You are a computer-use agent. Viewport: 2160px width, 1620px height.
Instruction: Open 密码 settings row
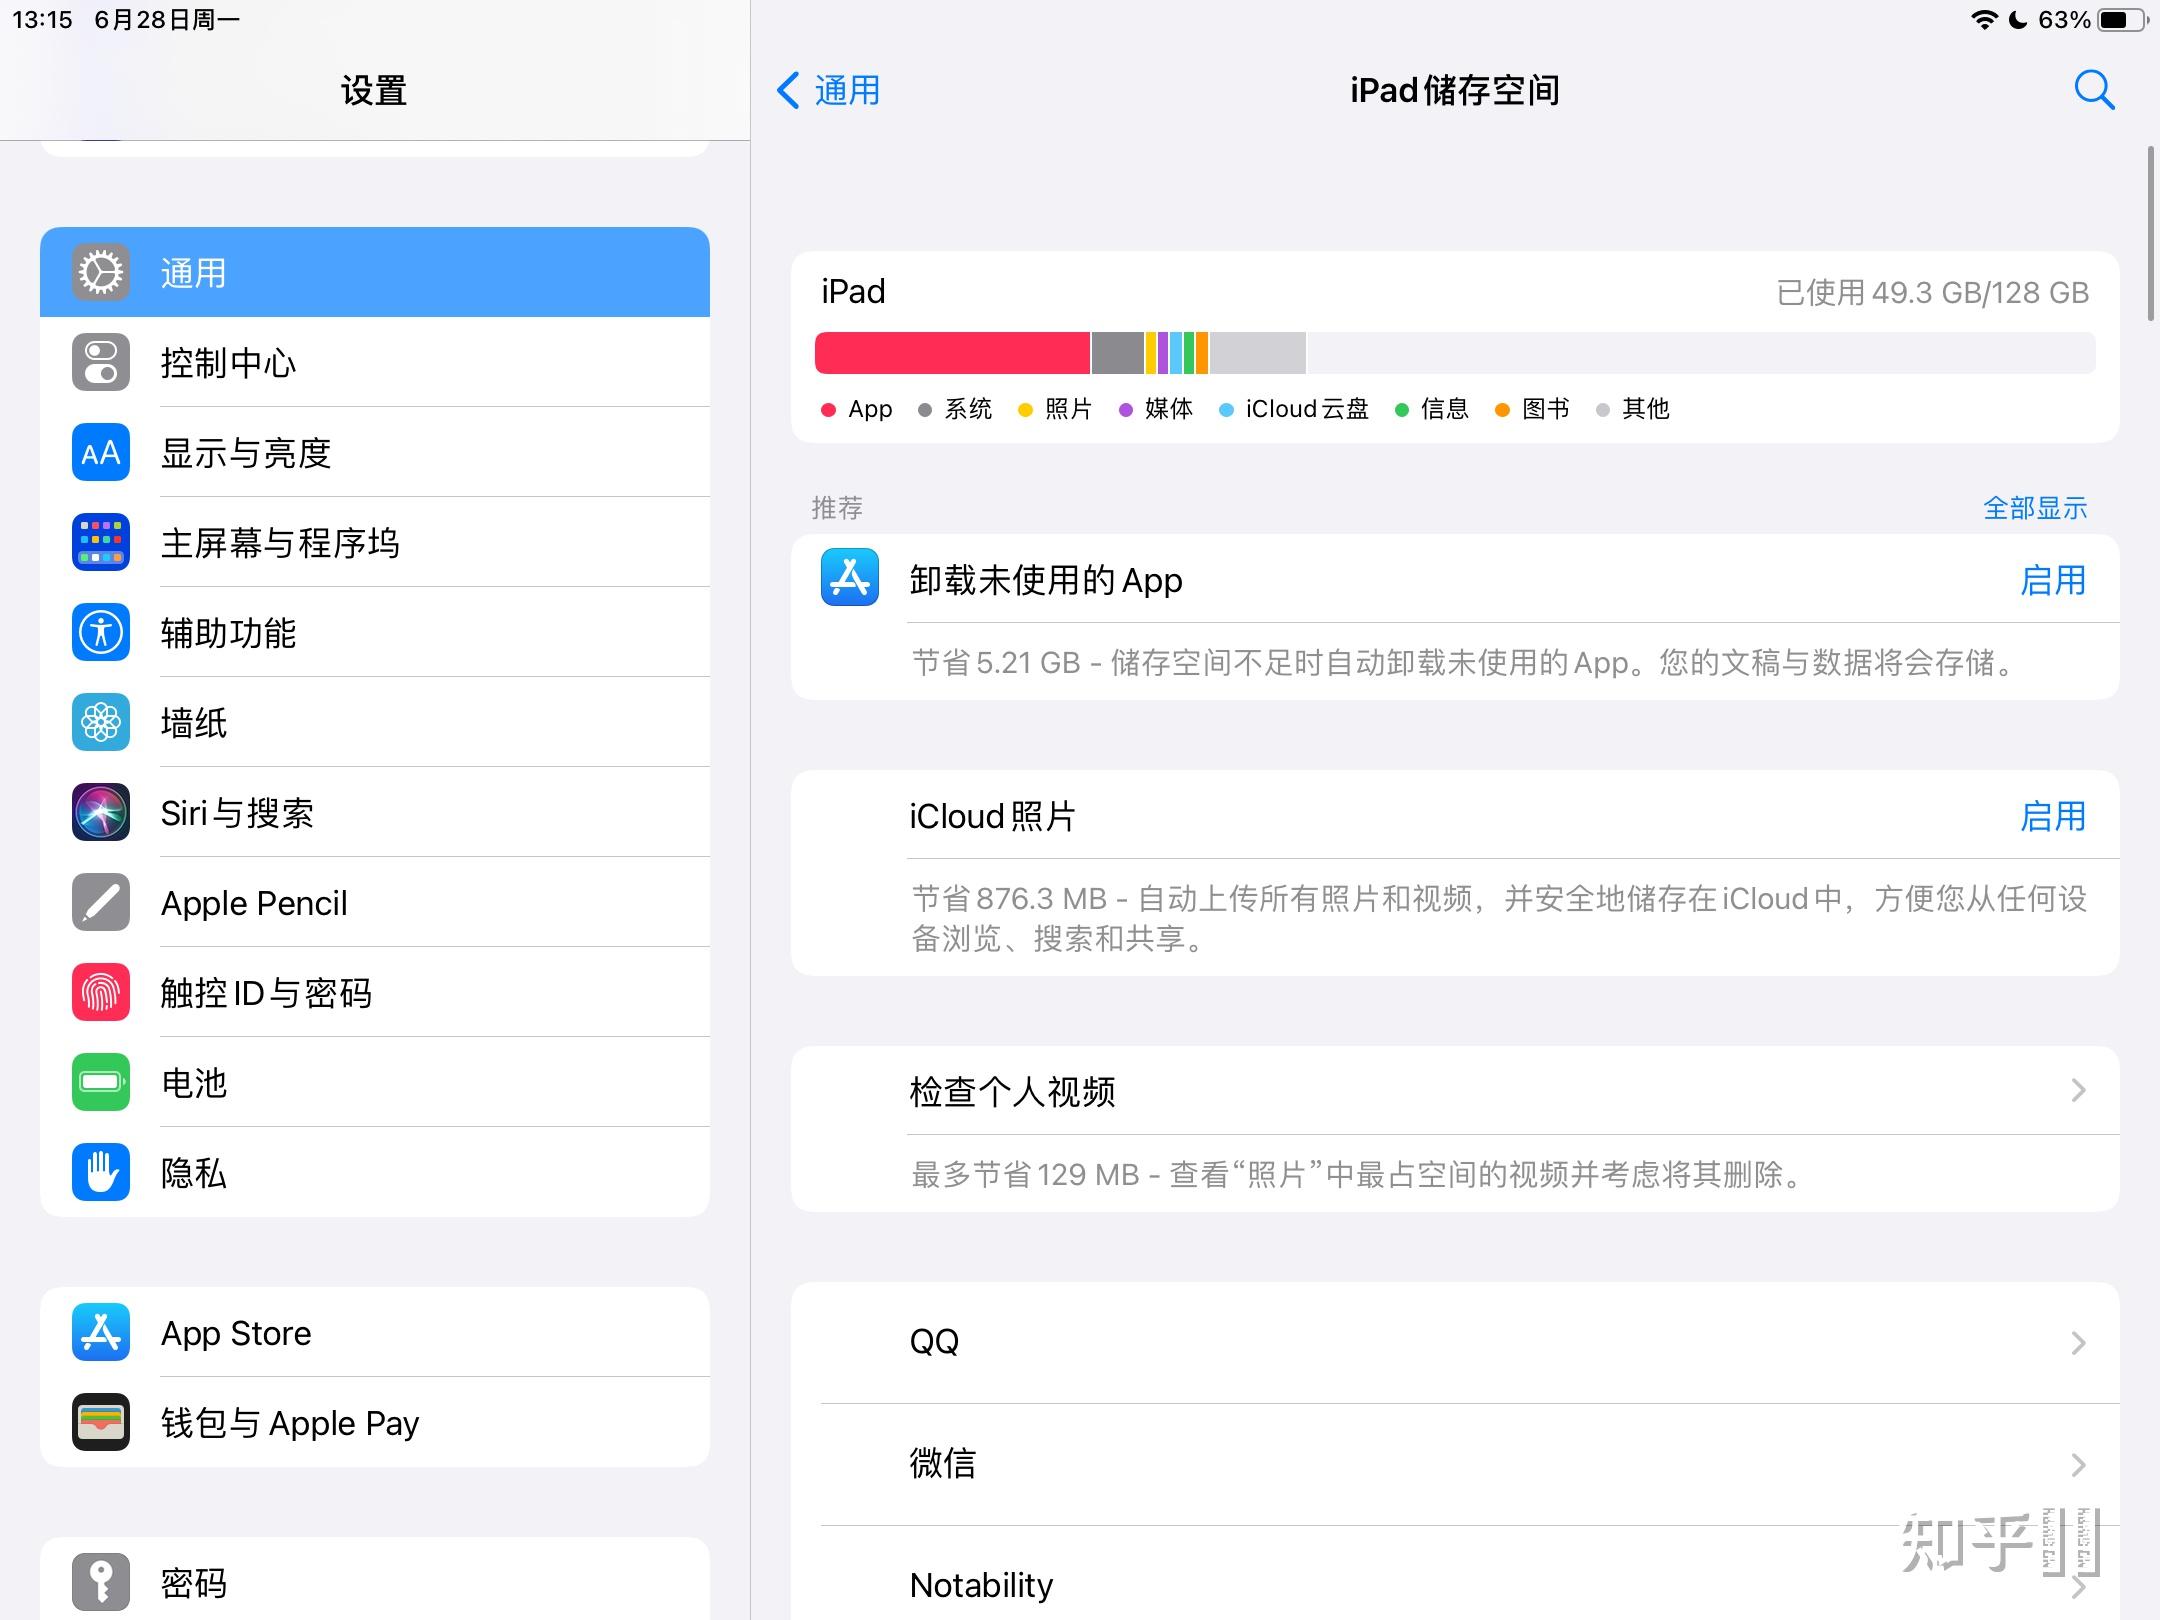(375, 1580)
